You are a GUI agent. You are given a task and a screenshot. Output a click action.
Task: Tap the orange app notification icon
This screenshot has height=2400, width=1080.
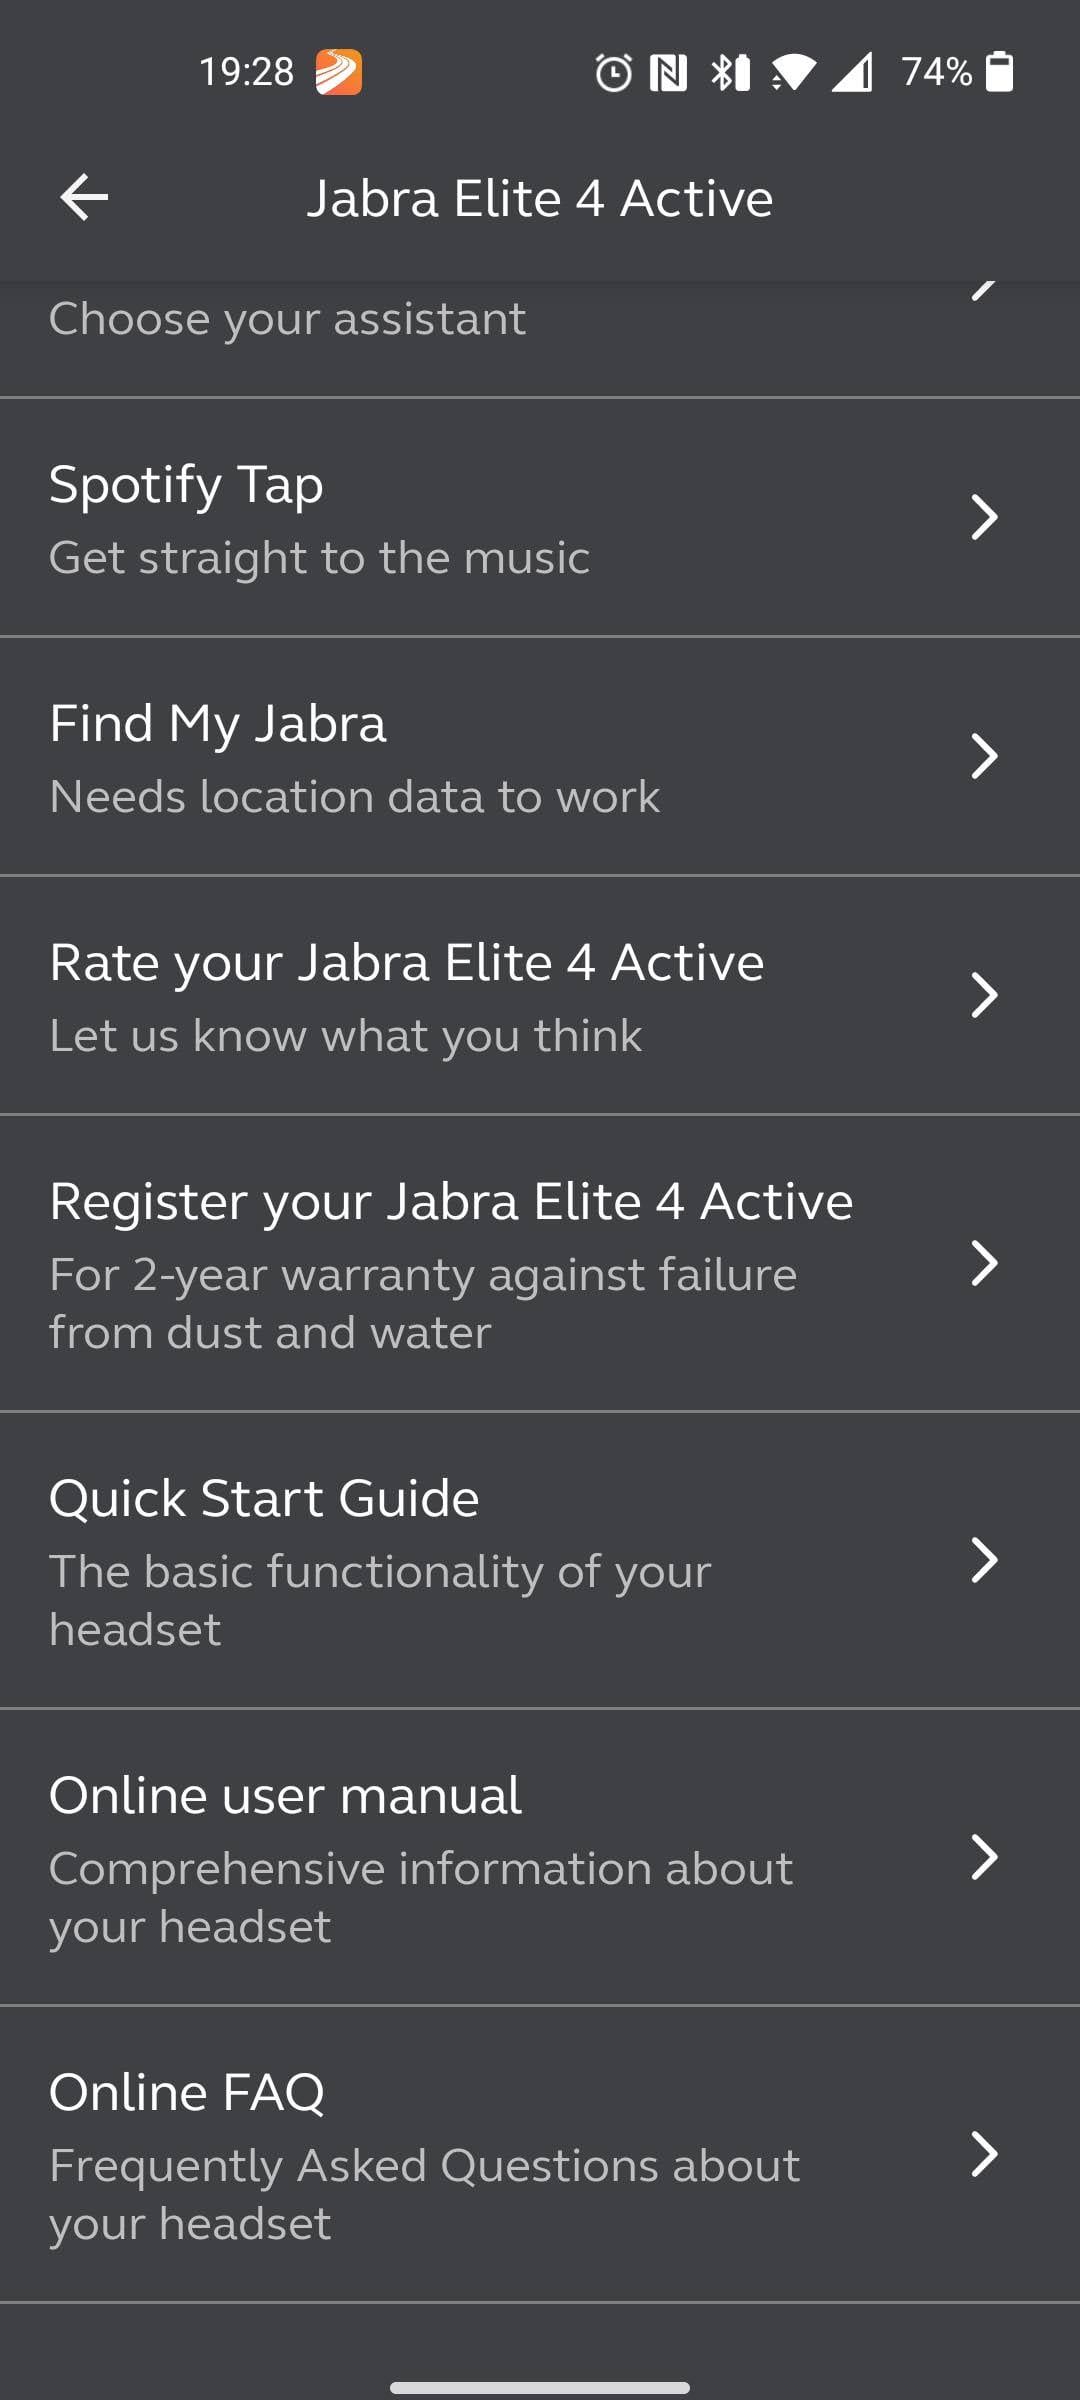coord(339,72)
